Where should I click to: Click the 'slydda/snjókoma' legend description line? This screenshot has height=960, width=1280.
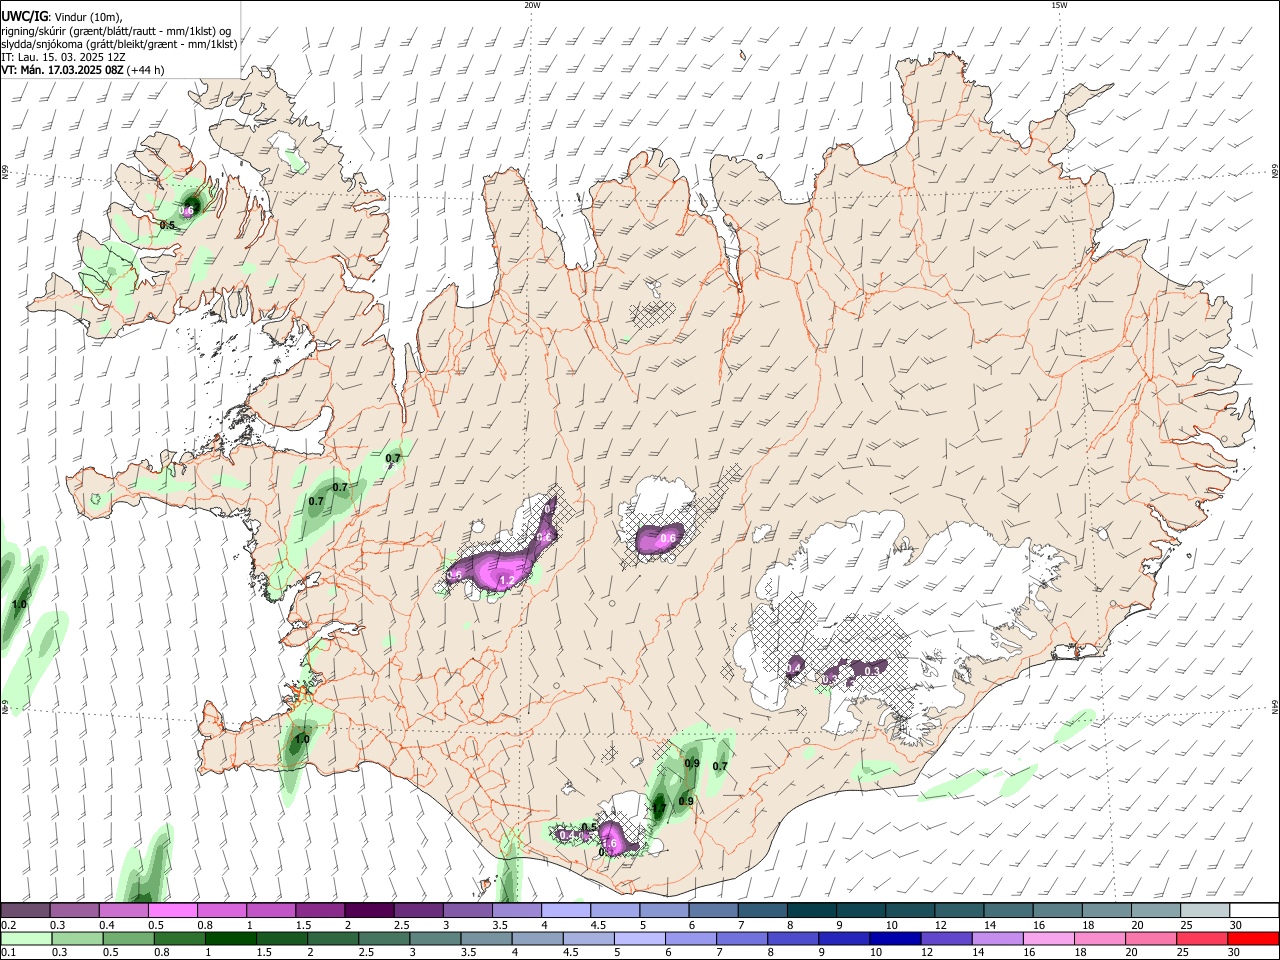119,44
